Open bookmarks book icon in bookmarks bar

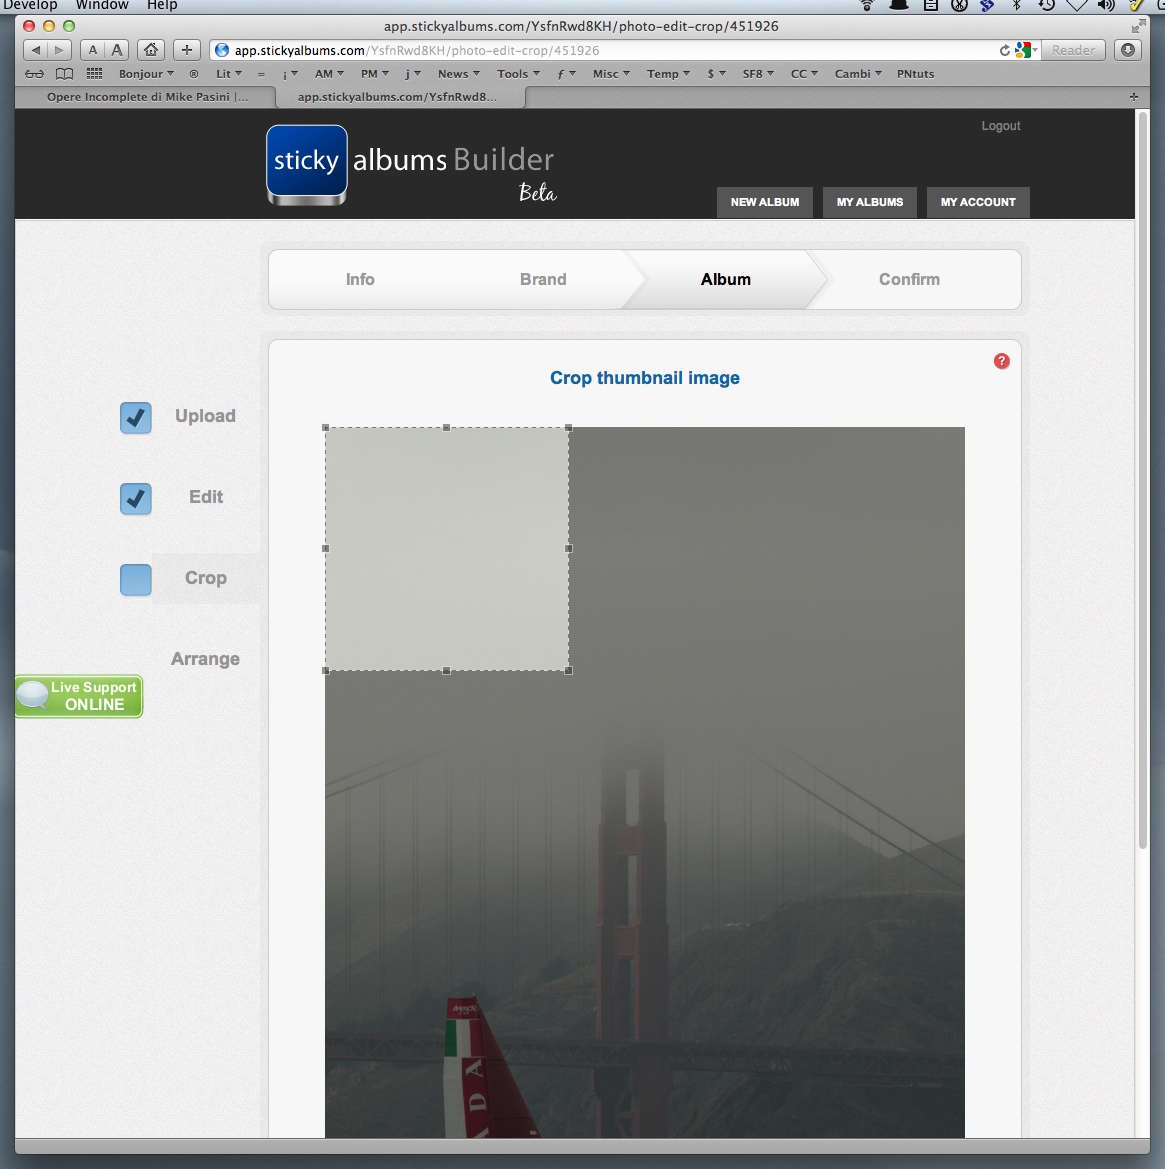point(65,74)
